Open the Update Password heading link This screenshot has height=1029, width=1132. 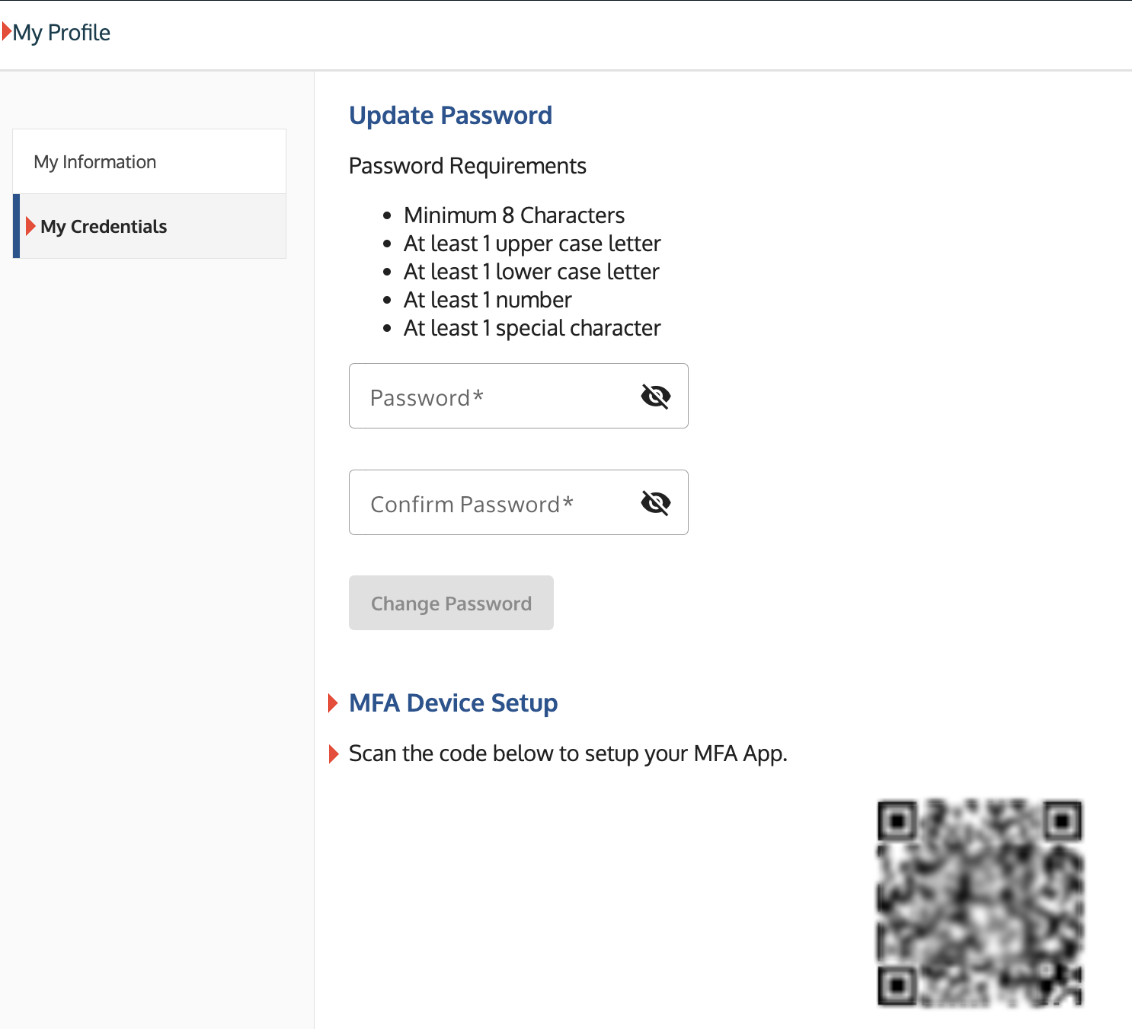450,115
